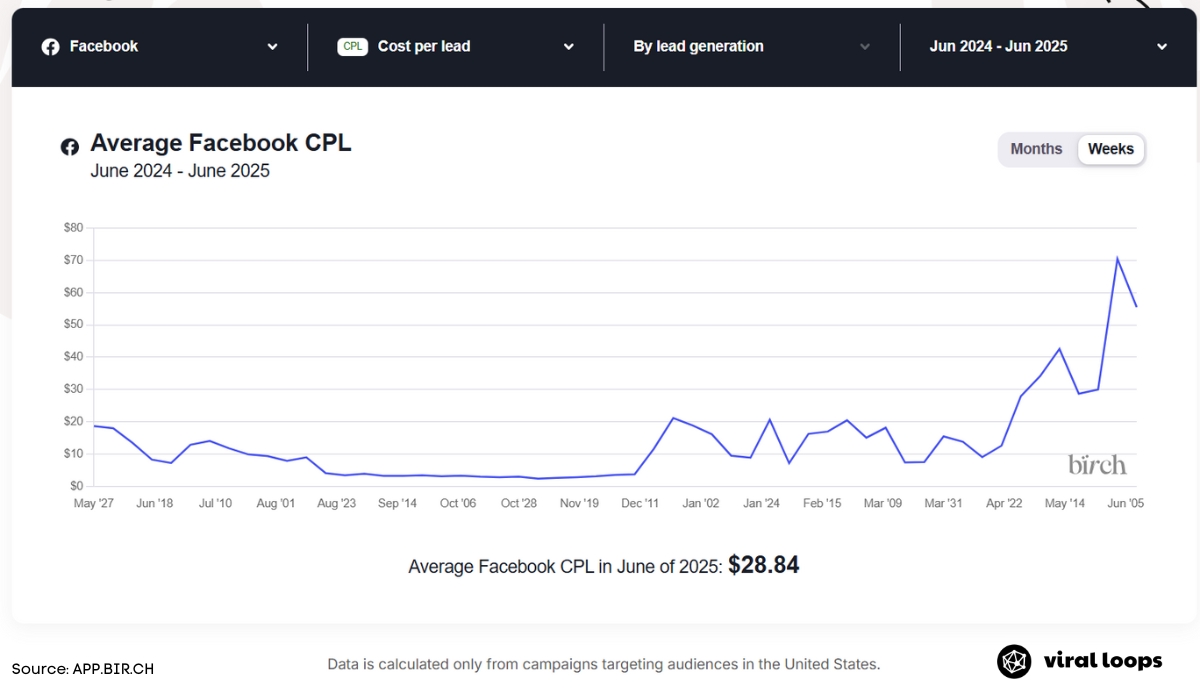Click the $30 y-axis label

[72, 389]
